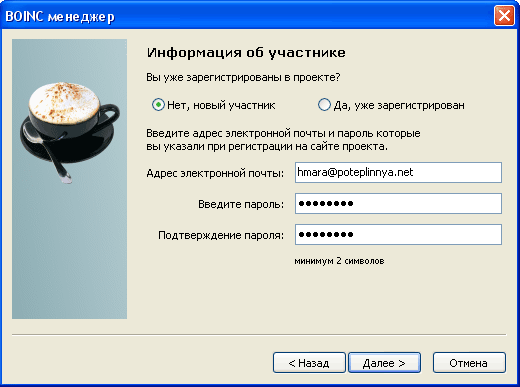Close the BOINC менеджер dialog window

click(504, 16)
